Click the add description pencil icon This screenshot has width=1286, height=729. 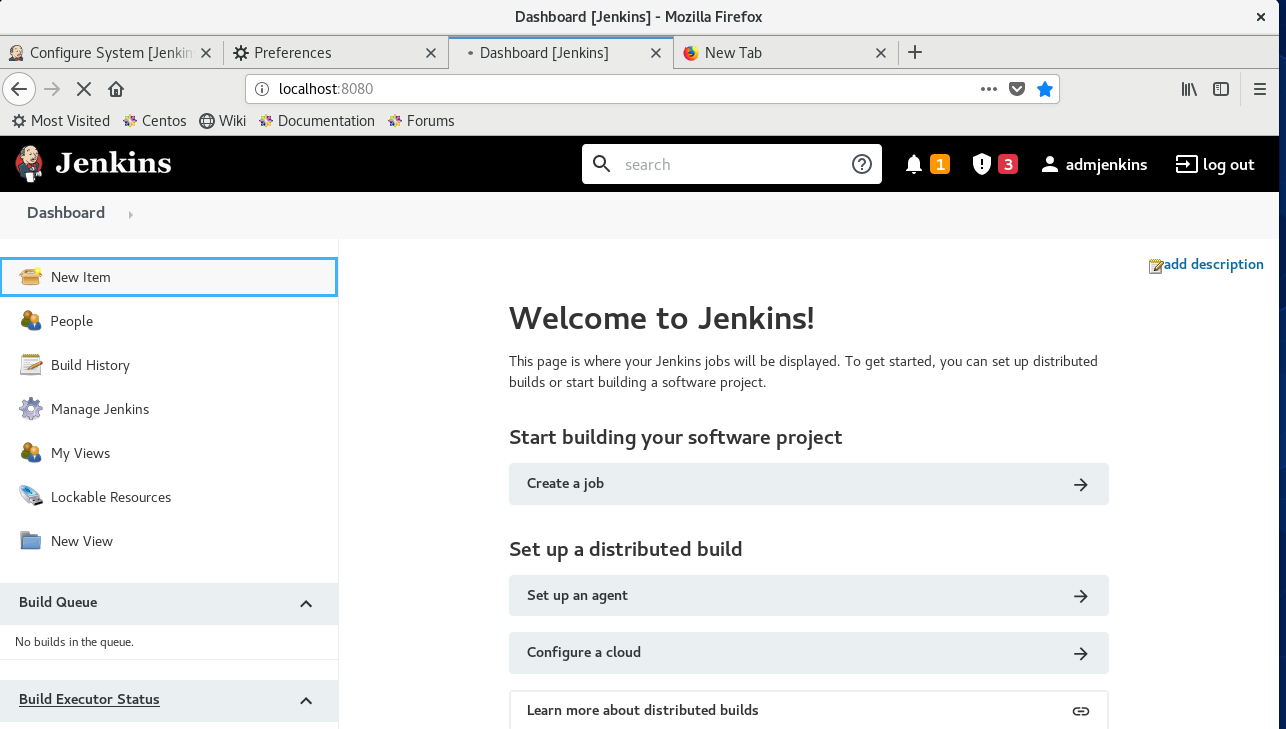click(1156, 265)
